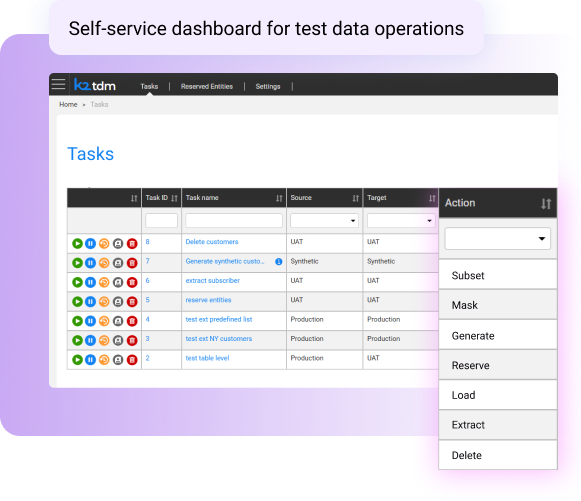Go to the Settings tab
Image resolution: width=581 pixels, height=501 pixels.
(x=268, y=86)
